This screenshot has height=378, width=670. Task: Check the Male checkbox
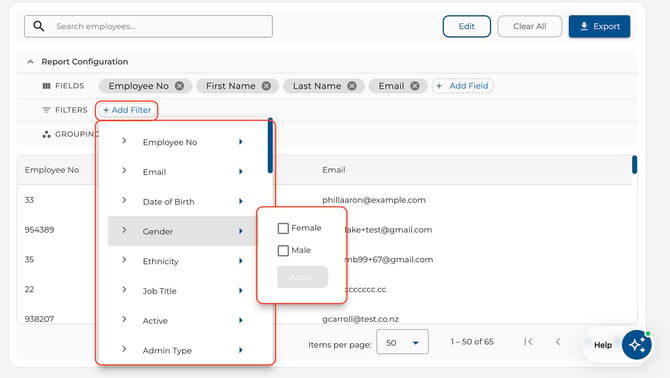pos(283,250)
